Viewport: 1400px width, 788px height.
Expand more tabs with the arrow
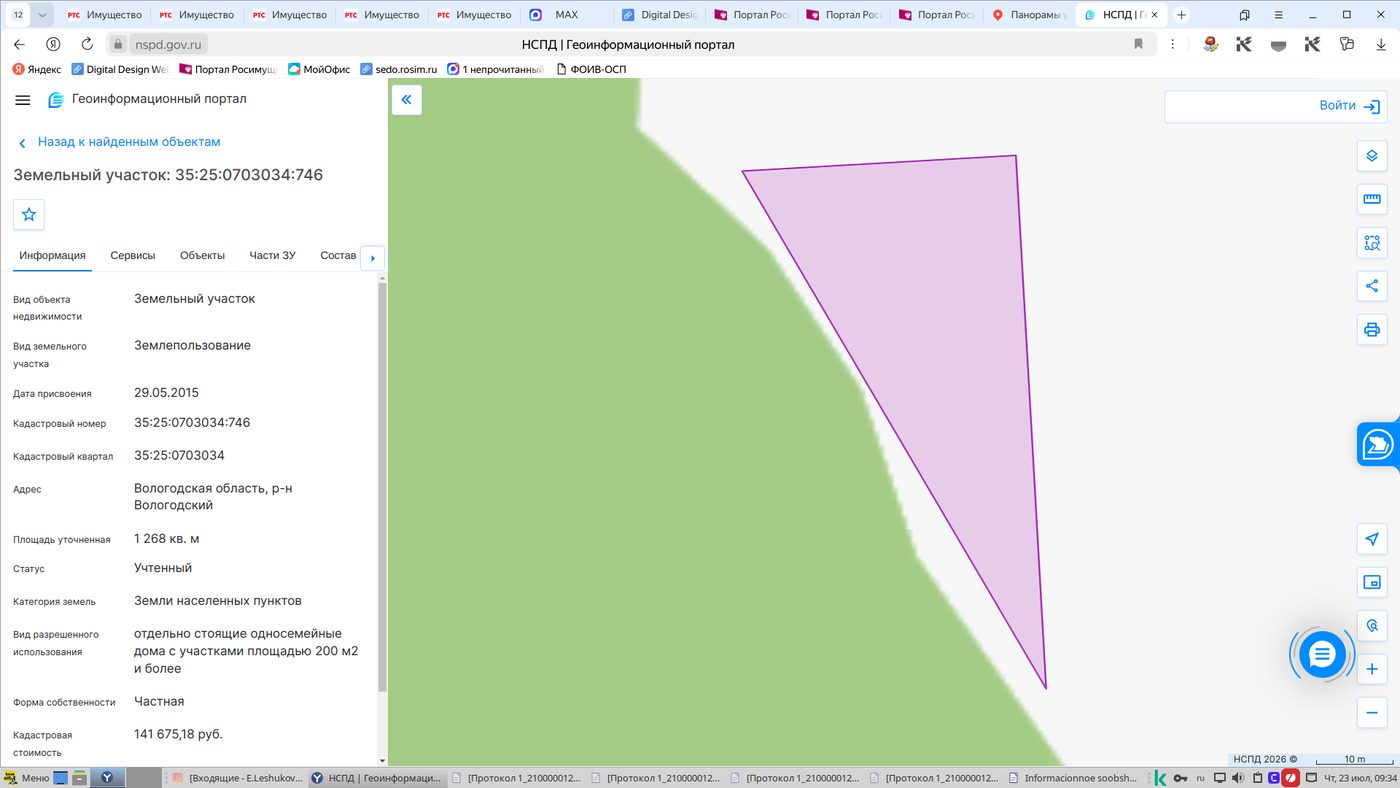click(x=372, y=258)
